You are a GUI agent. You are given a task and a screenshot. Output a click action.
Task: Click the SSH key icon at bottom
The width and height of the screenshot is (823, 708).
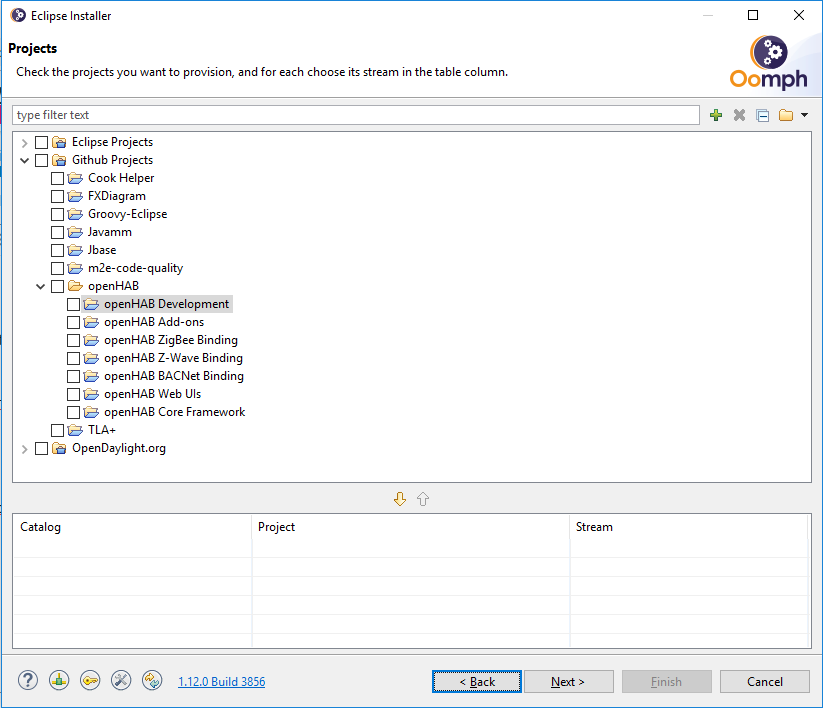pos(90,681)
